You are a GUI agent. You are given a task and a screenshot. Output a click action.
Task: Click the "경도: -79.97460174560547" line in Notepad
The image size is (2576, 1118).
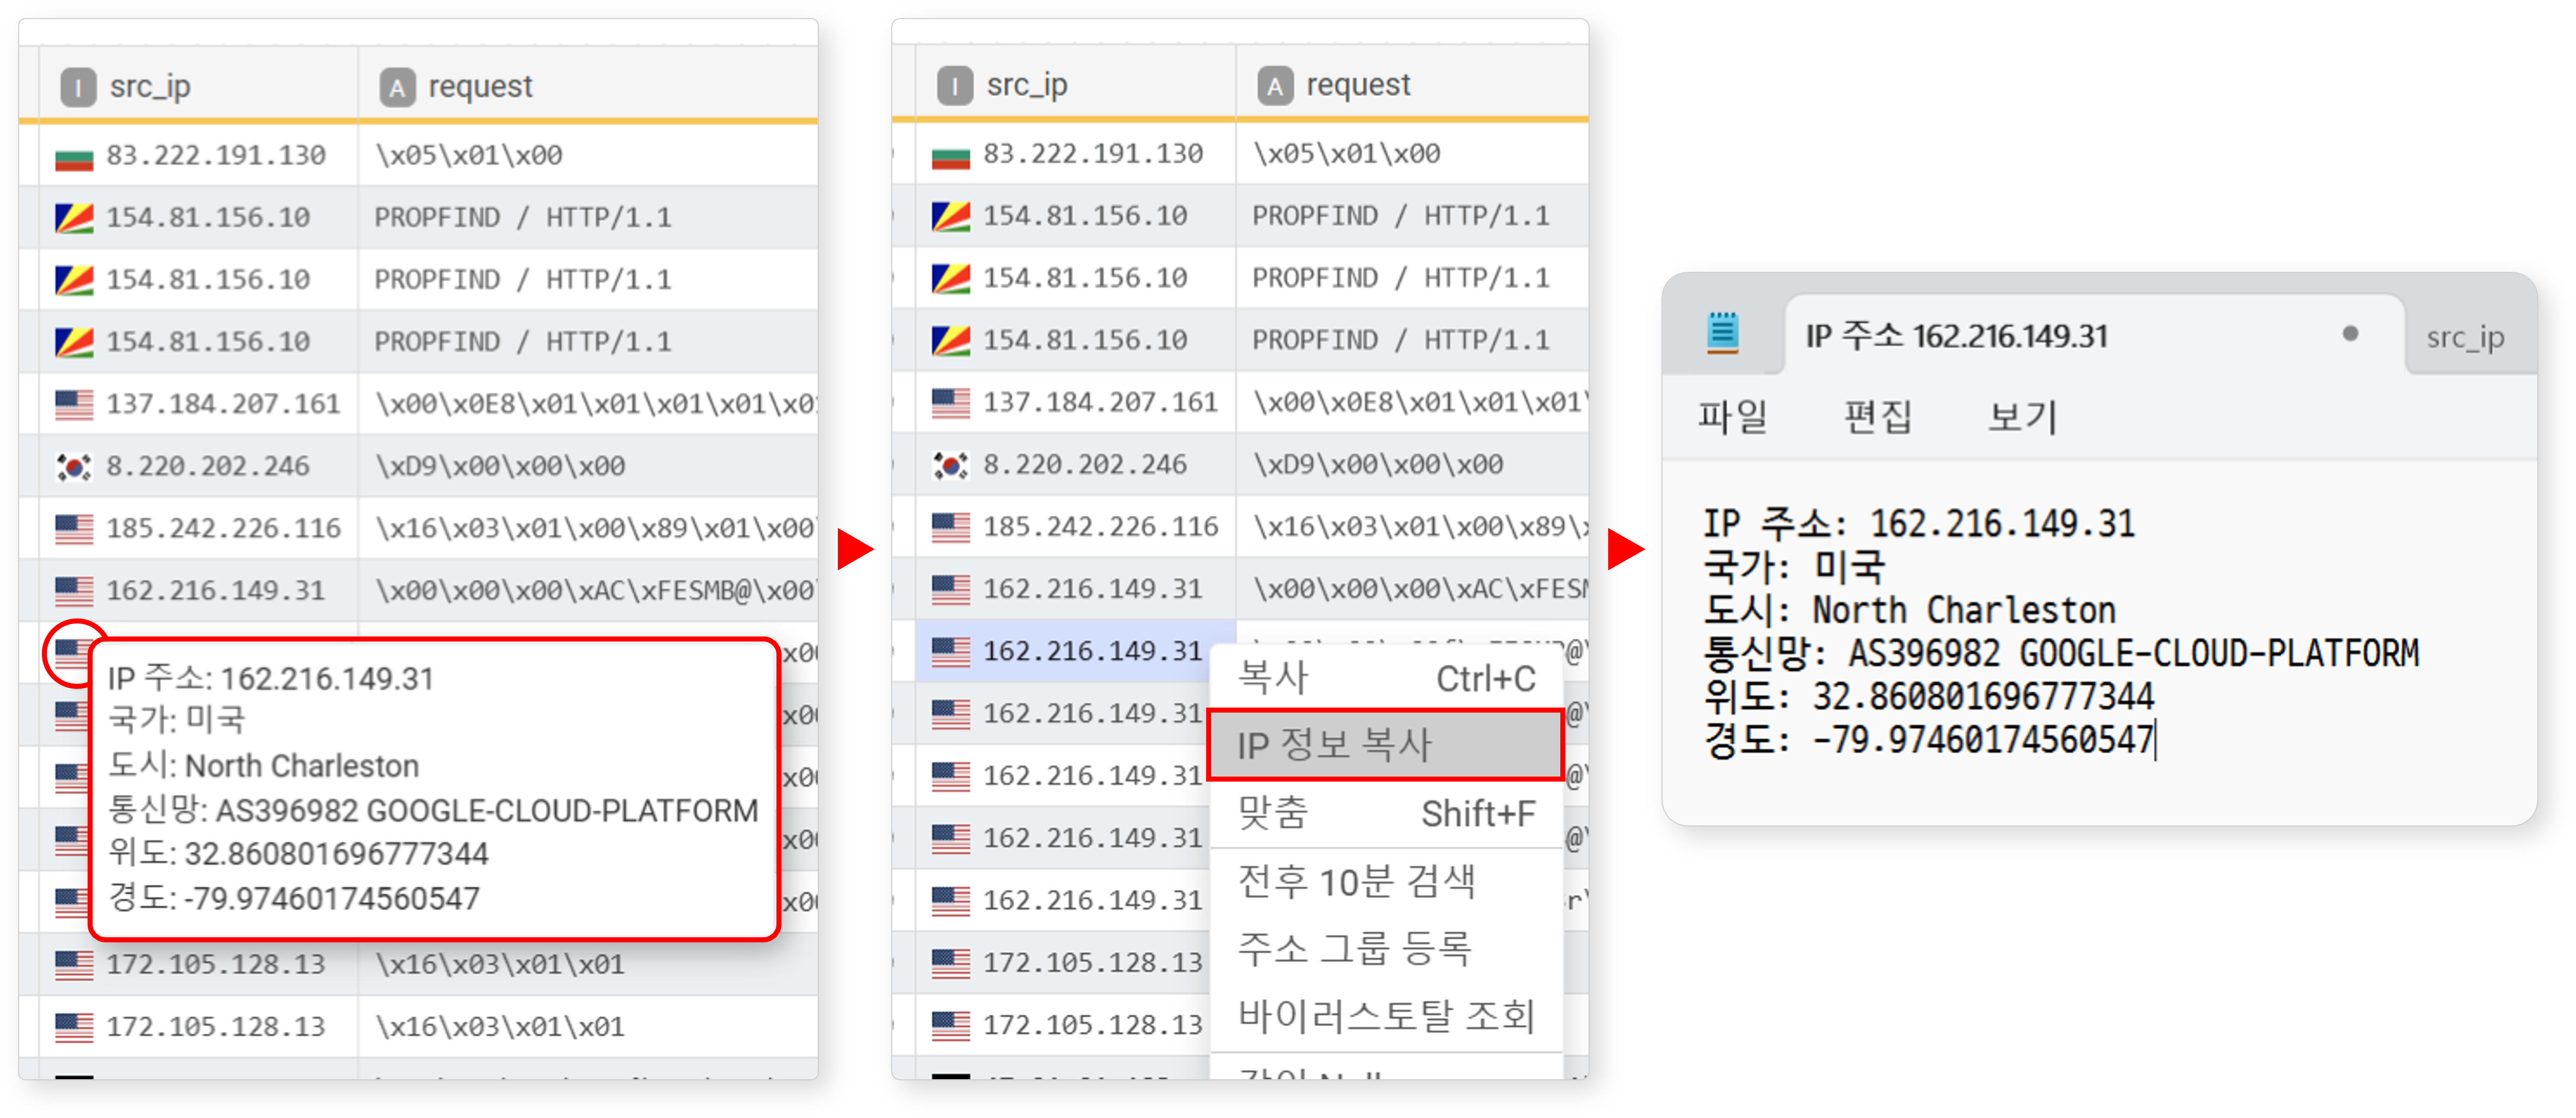(1929, 739)
